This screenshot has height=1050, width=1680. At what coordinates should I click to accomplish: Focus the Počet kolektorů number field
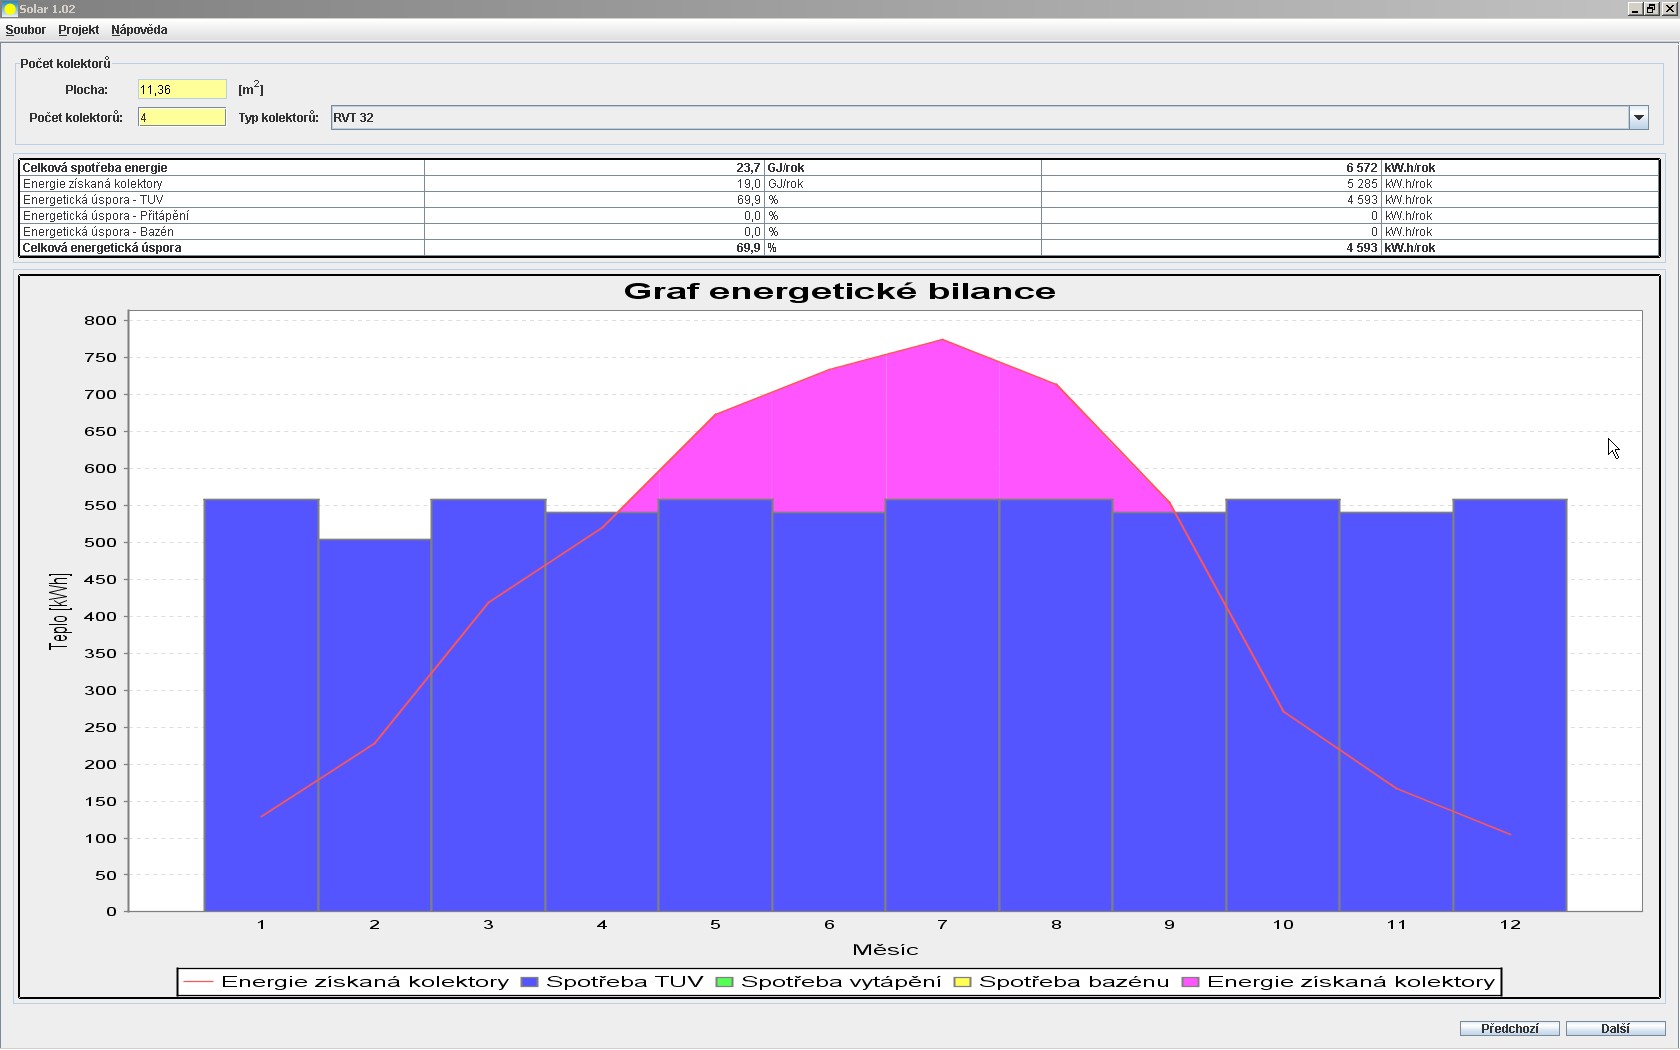(x=182, y=118)
